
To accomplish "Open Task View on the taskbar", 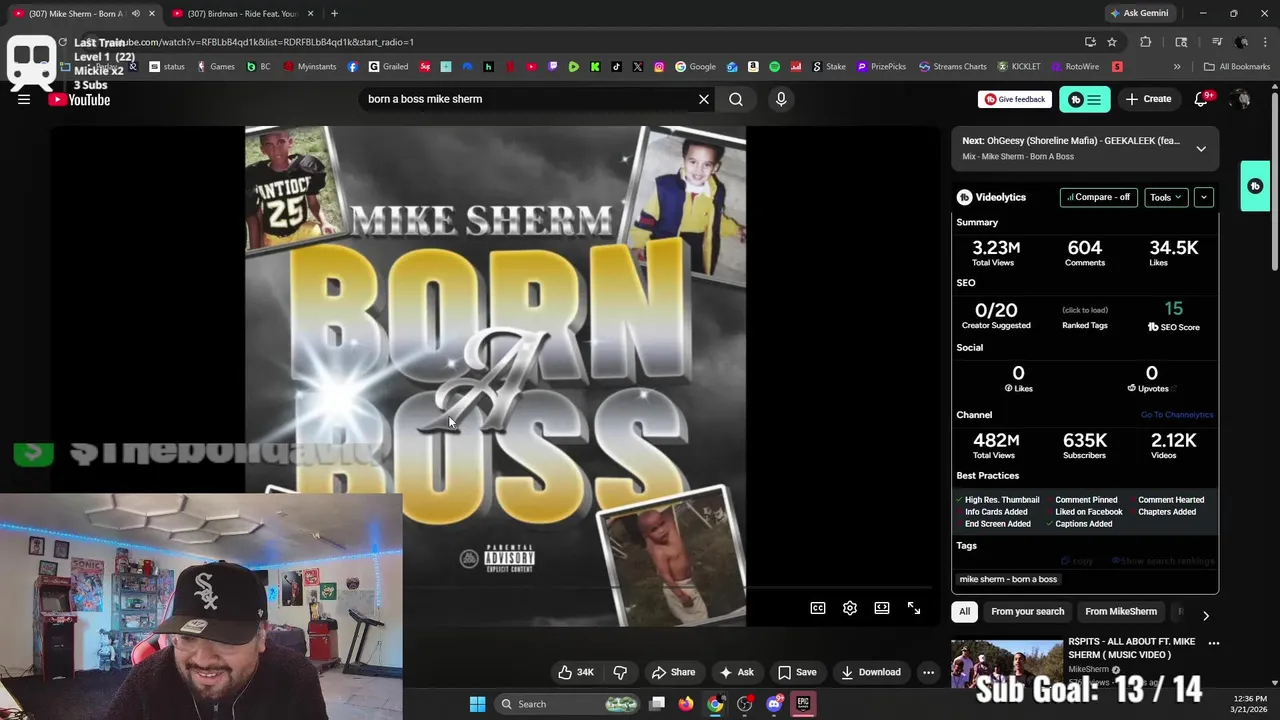I will click(x=657, y=704).
